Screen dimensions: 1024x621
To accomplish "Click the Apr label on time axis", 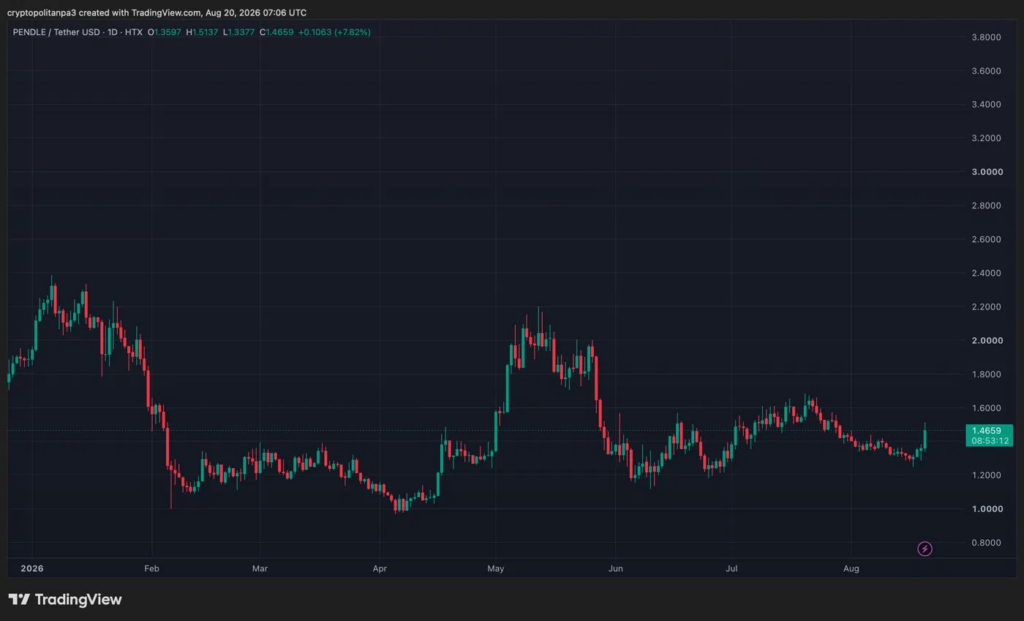I will [379, 568].
